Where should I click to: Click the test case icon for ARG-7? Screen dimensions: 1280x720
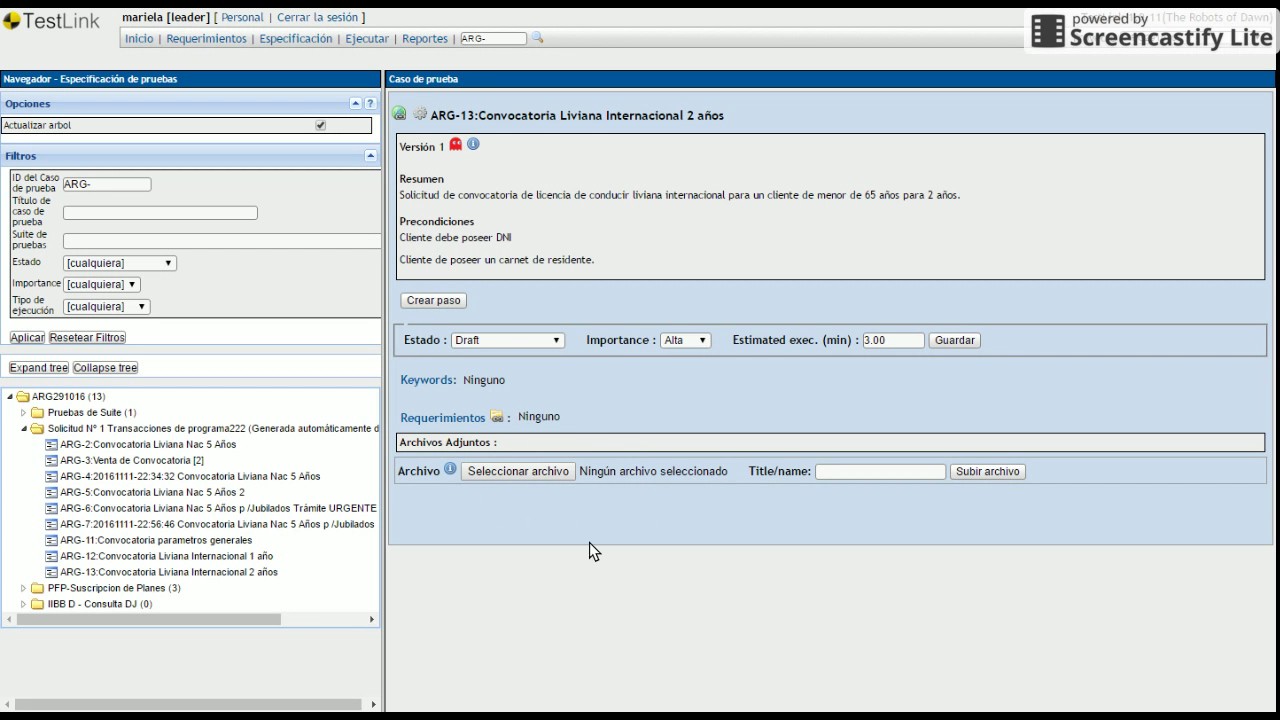tap(51, 524)
